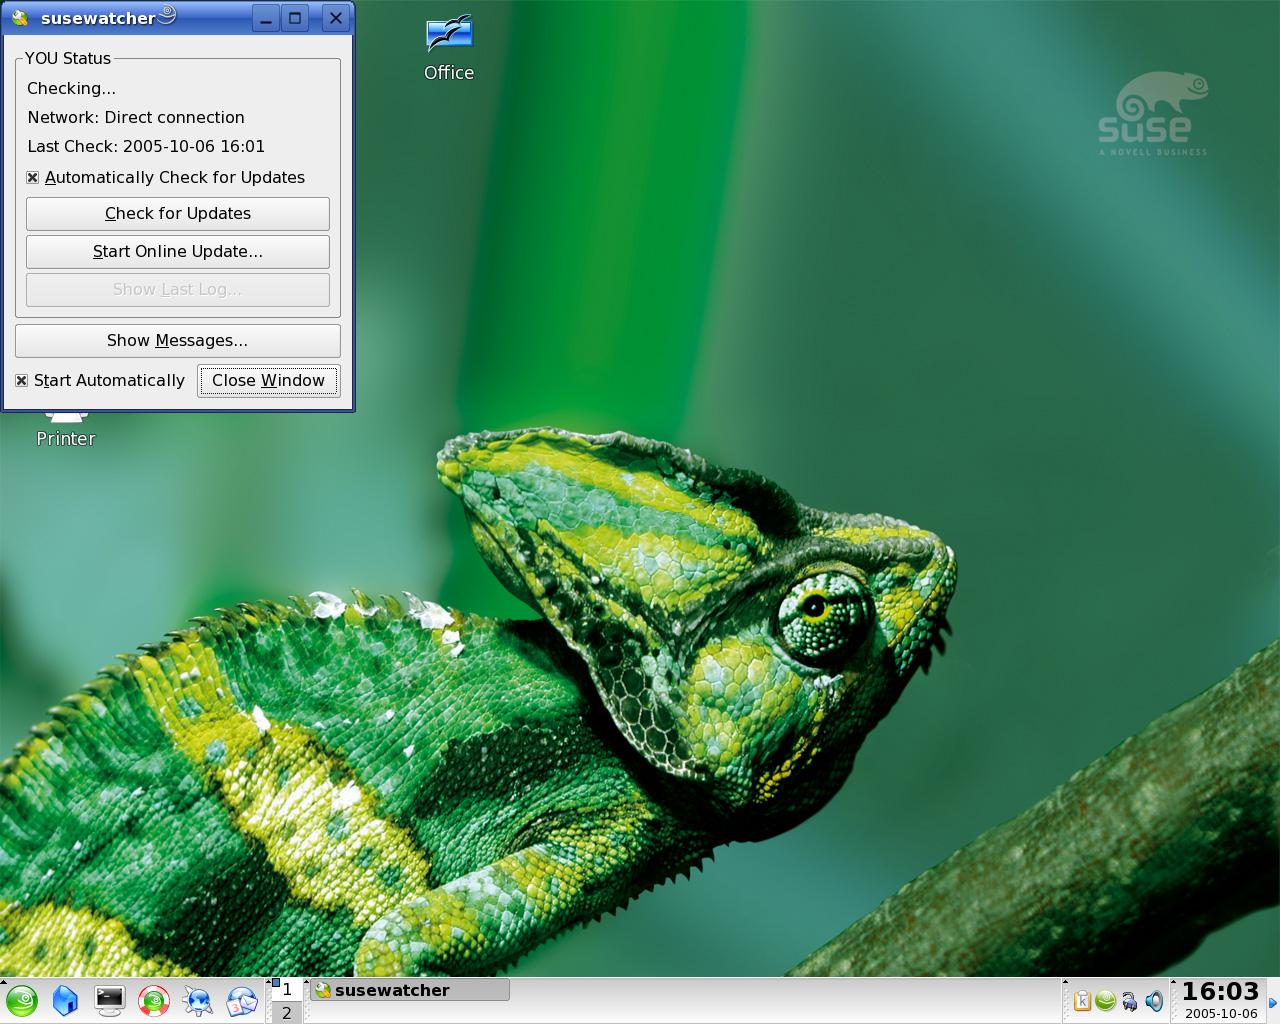1280x1024 pixels.
Task: Click the Last Check: 2005-10-06 16:01 text
Action: pyautogui.click(x=146, y=146)
